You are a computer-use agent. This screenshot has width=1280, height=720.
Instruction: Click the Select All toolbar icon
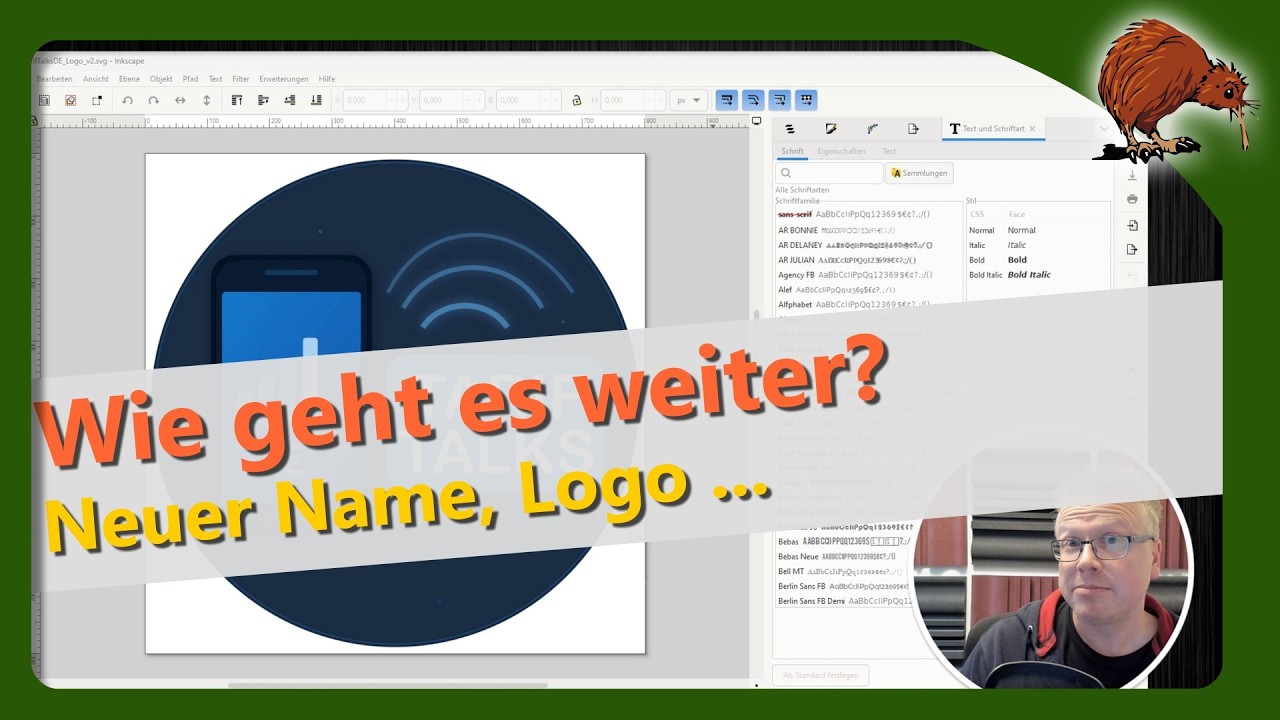click(44, 100)
